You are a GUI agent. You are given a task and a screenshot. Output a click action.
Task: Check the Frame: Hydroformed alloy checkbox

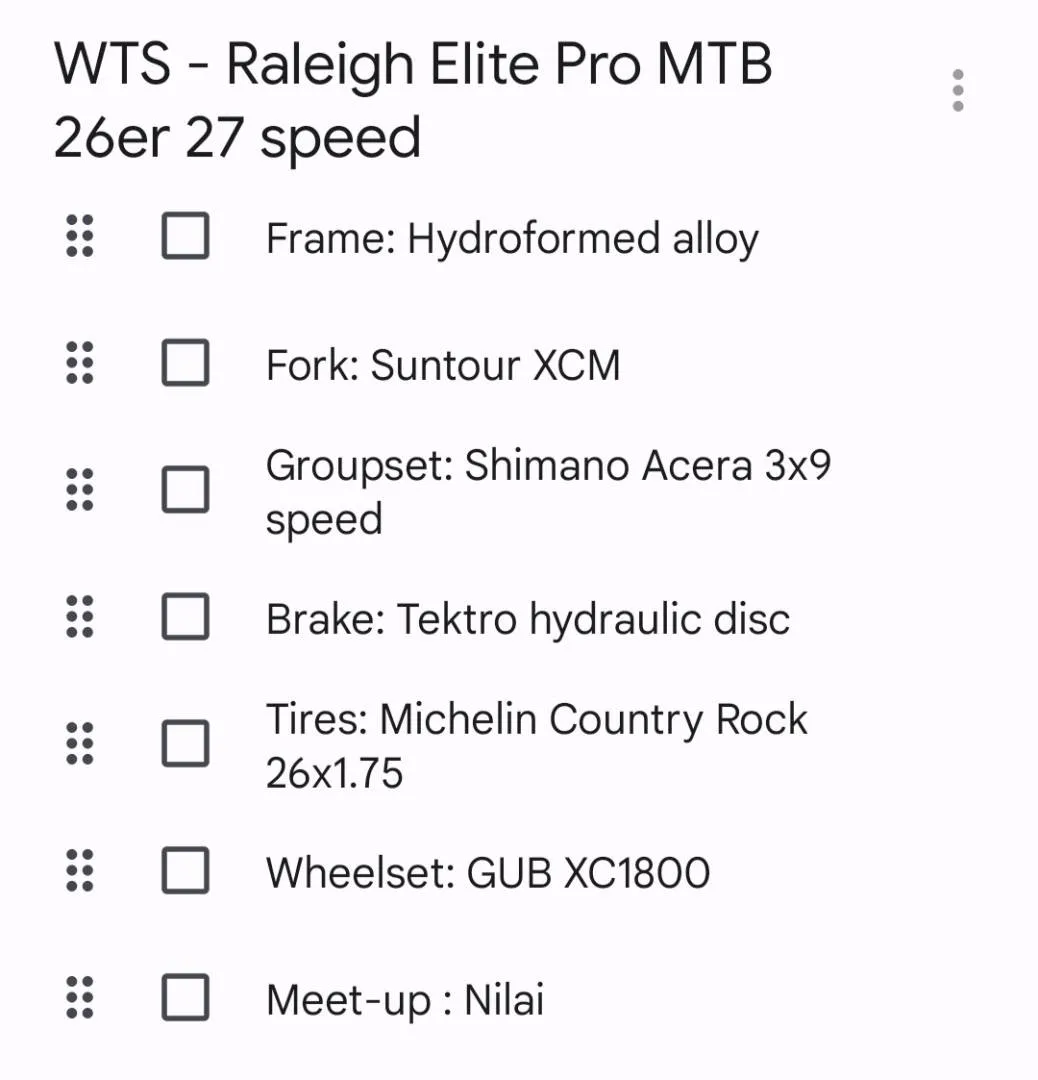[x=185, y=237]
